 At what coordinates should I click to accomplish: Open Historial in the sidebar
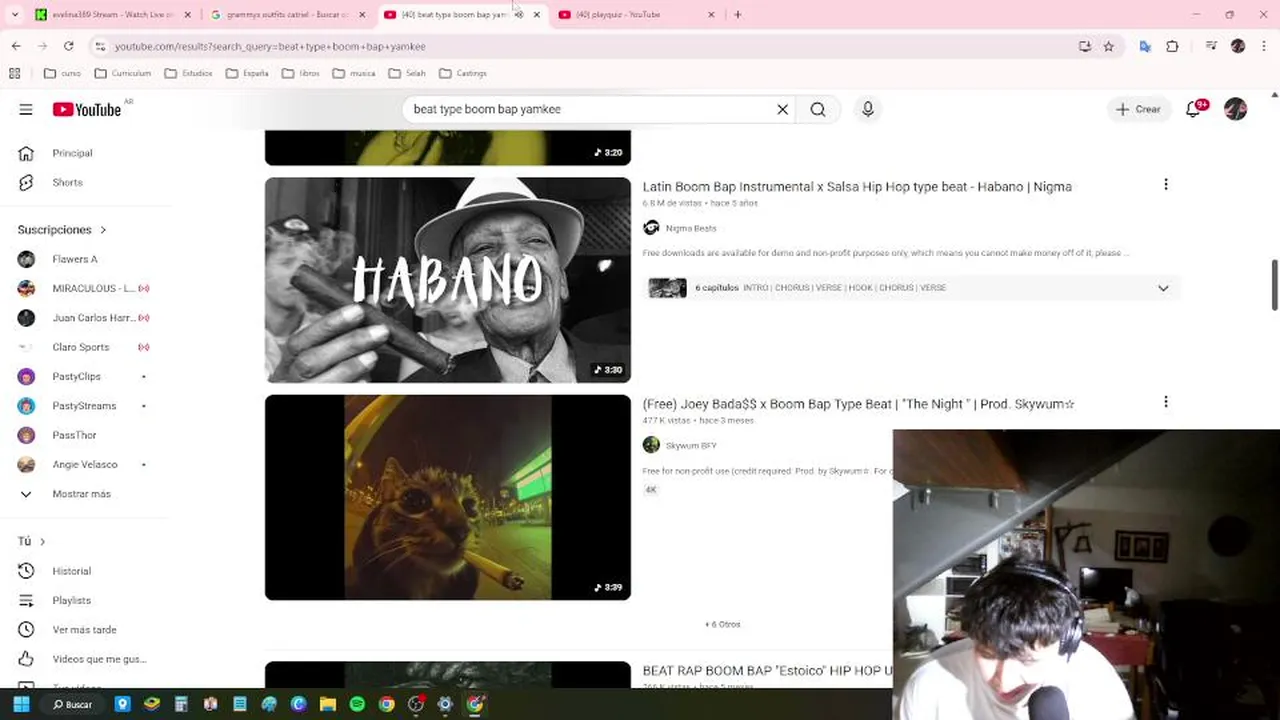pyautogui.click(x=71, y=571)
